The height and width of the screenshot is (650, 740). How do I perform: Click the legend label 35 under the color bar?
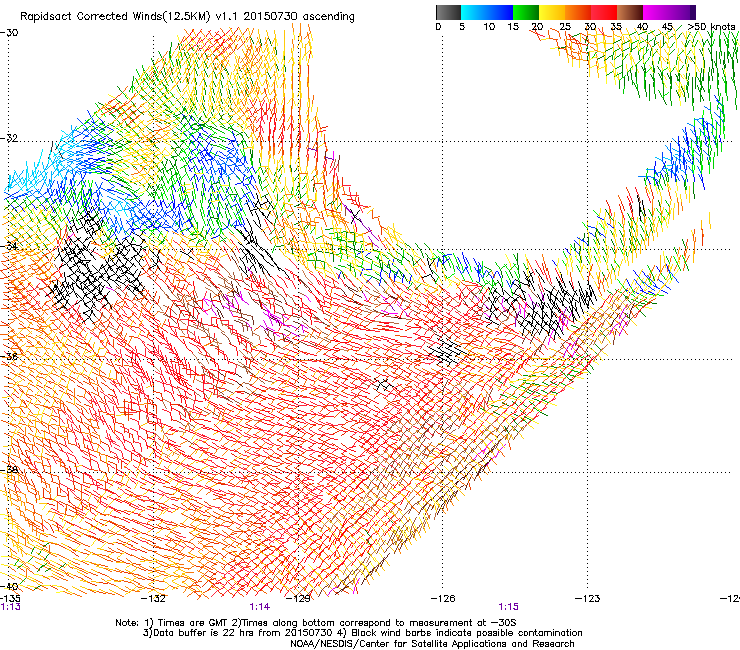point(616,27)
